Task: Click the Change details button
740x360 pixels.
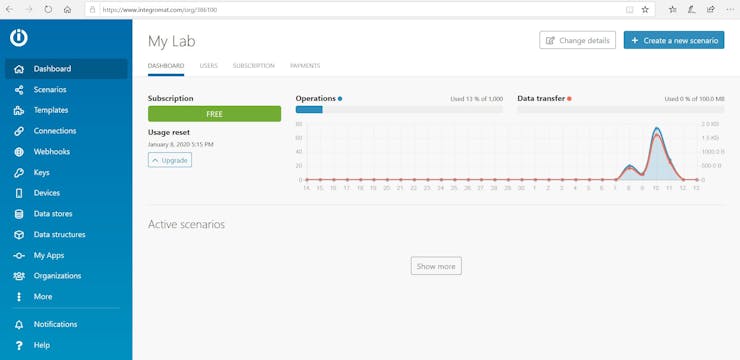Action: point(578,41)
